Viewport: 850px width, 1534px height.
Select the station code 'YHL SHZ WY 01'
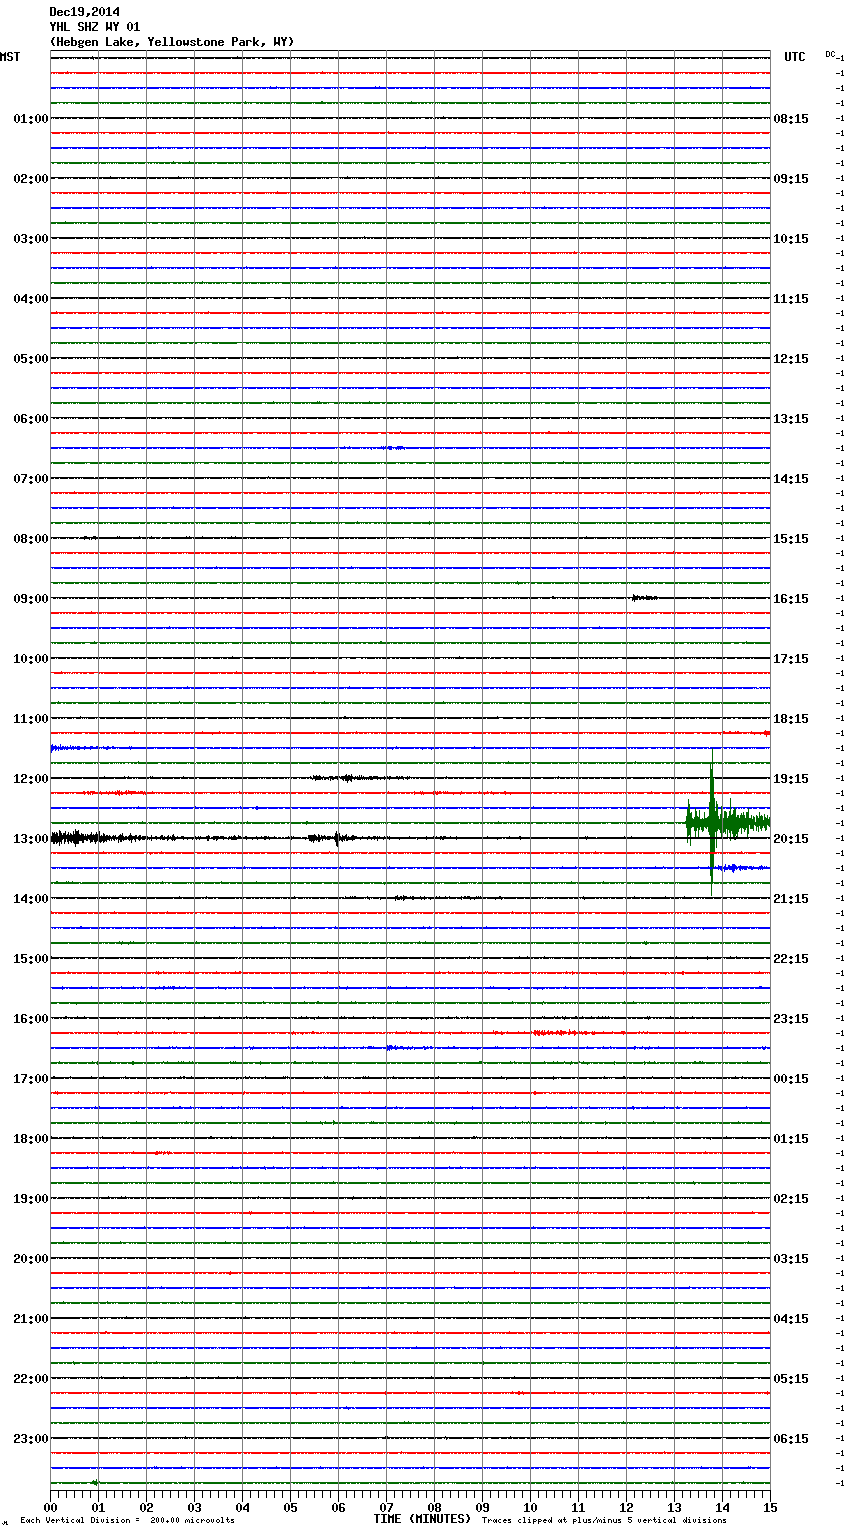coord(94,27)
